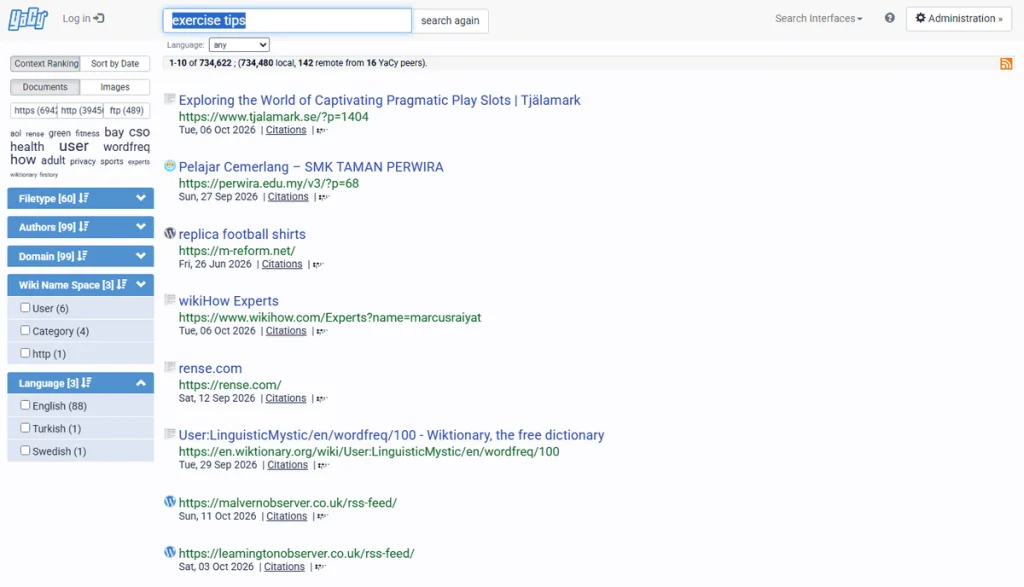Filter by http (3945) protocol button
1024x587 pixels.
pyautogui.click(x=81, y=110)
